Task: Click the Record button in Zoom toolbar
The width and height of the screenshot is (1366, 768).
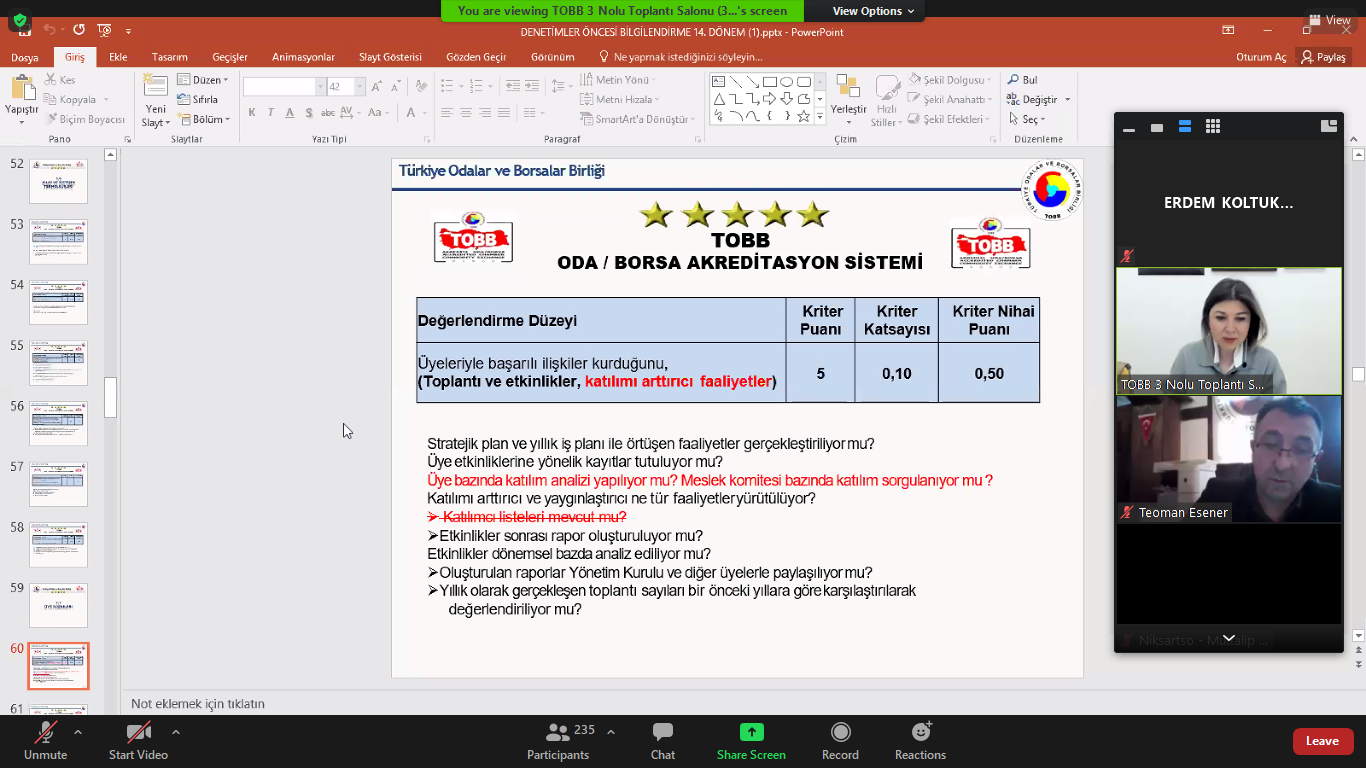Action: [x=840, y=740]
